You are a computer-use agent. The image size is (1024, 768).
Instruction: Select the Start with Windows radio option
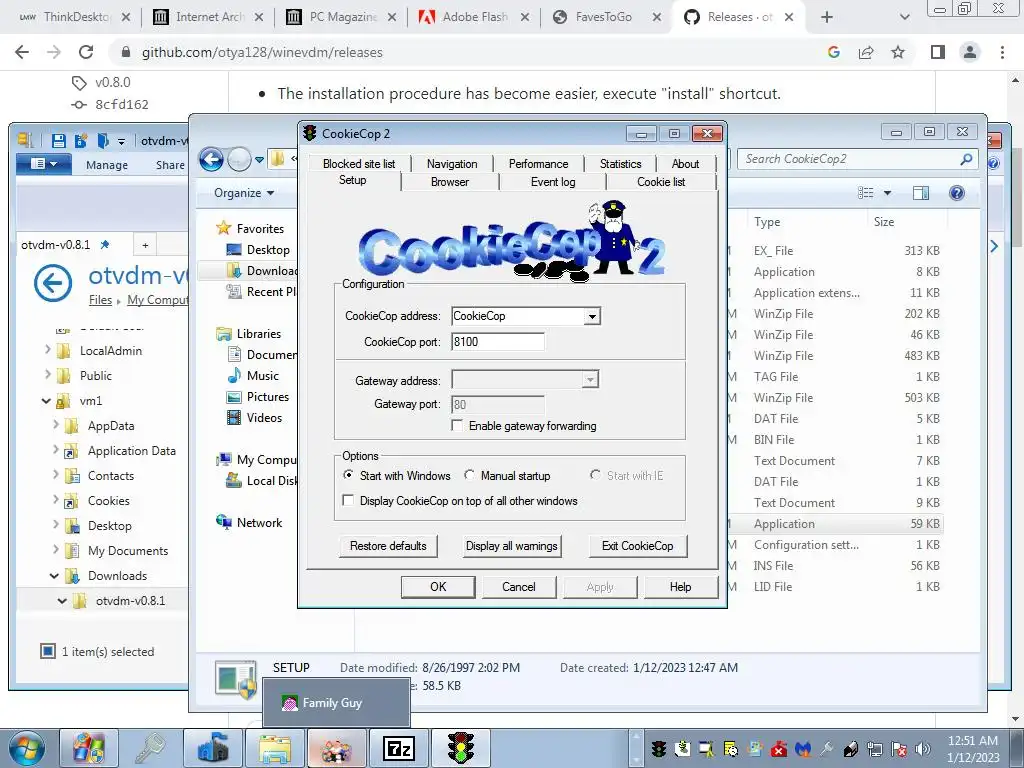(x=348, y=475)
